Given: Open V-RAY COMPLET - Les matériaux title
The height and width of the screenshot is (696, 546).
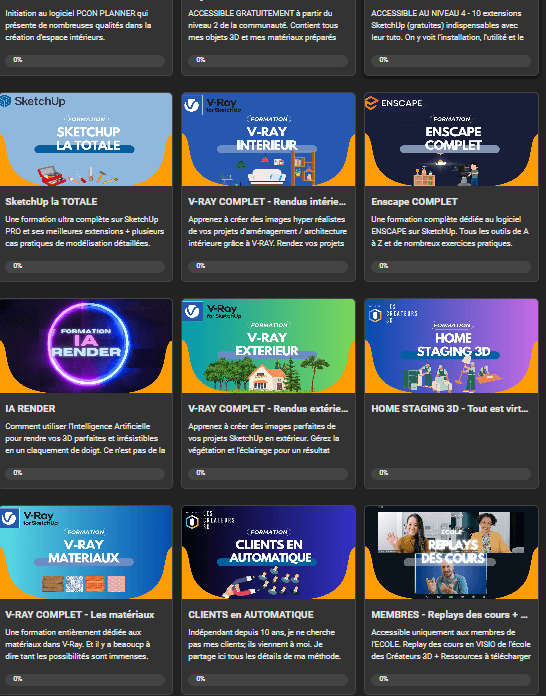Looking at the screenshot, I should click(79, 615).
